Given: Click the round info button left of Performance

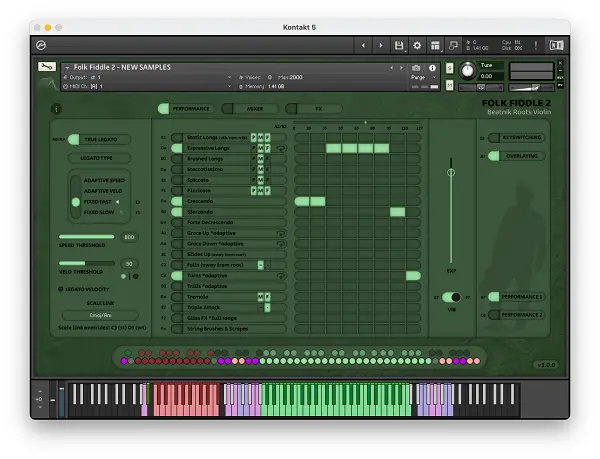Looking at the screenshot, I should (56, 109).
